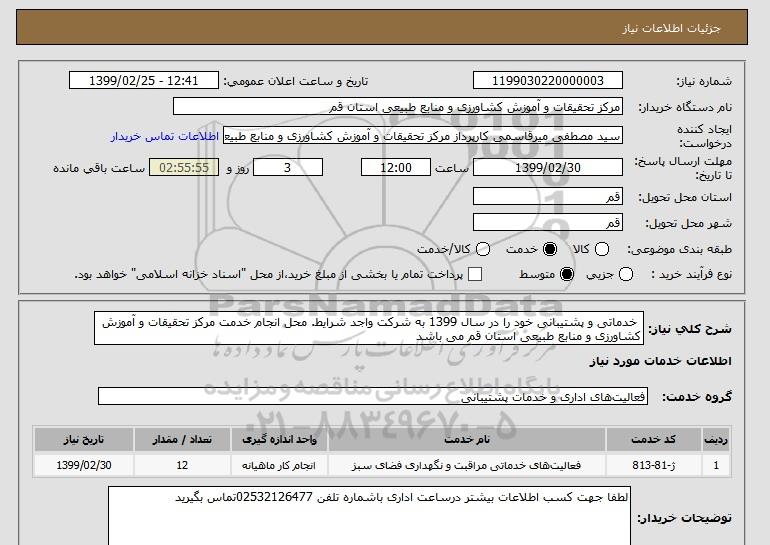
Task: Click table date cell 1399/02/30
Action: pos(83,465)
